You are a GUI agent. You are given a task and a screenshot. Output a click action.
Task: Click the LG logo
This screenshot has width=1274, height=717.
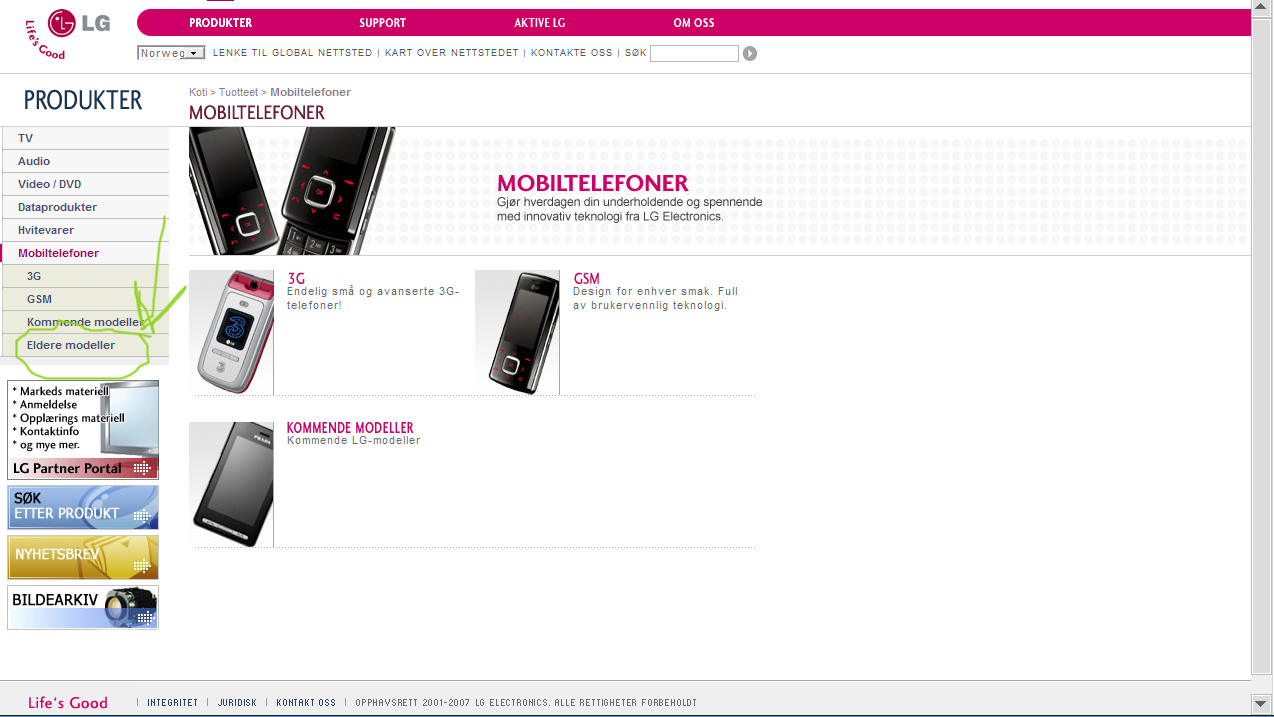tap(68, 33)
